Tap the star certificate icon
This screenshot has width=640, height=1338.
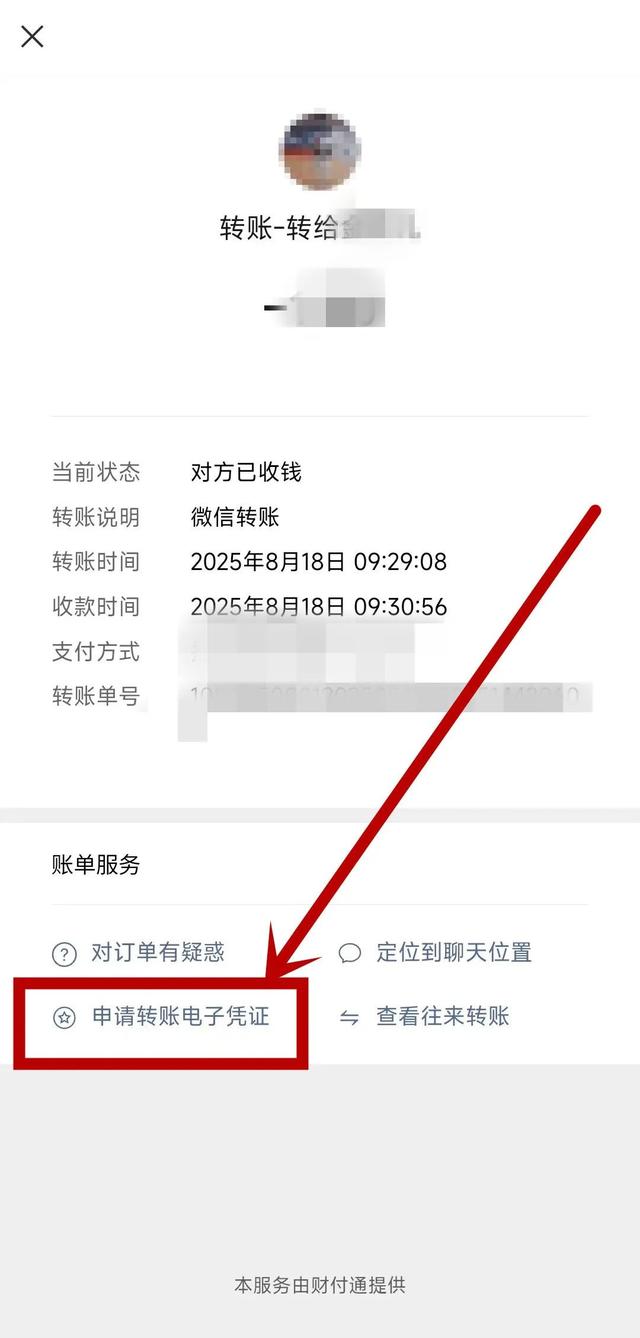64,1018
